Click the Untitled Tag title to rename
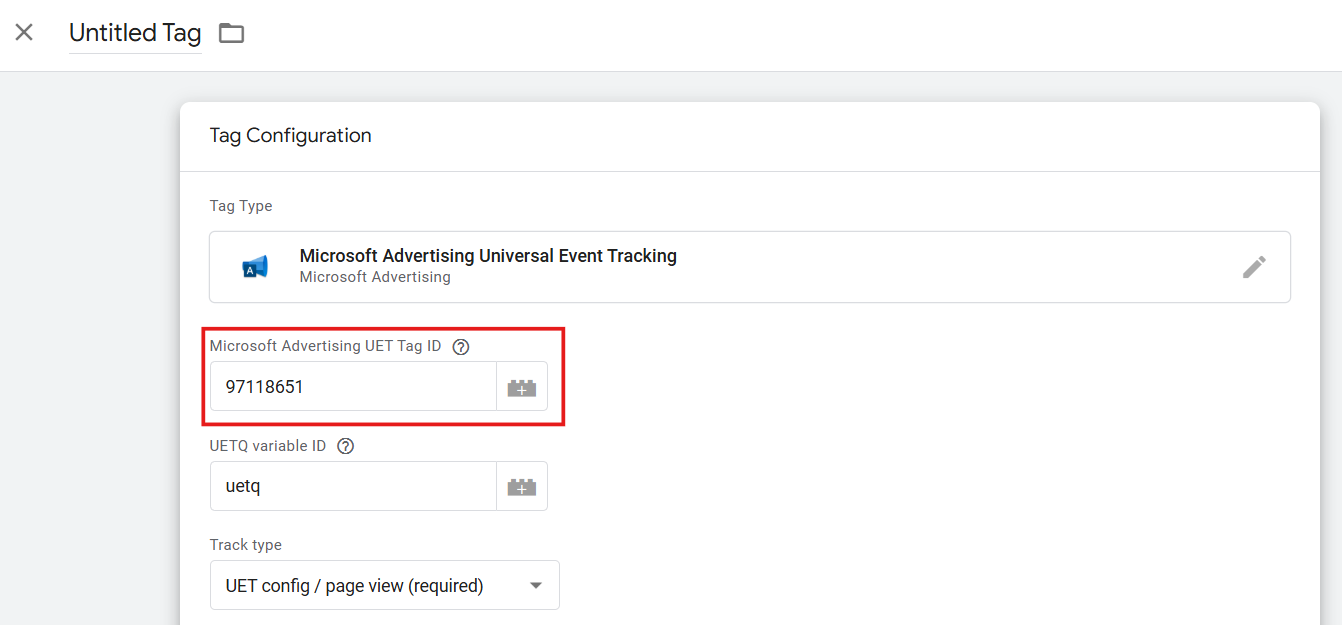The height and width of the screenshot is (625, 1342). 135,33
